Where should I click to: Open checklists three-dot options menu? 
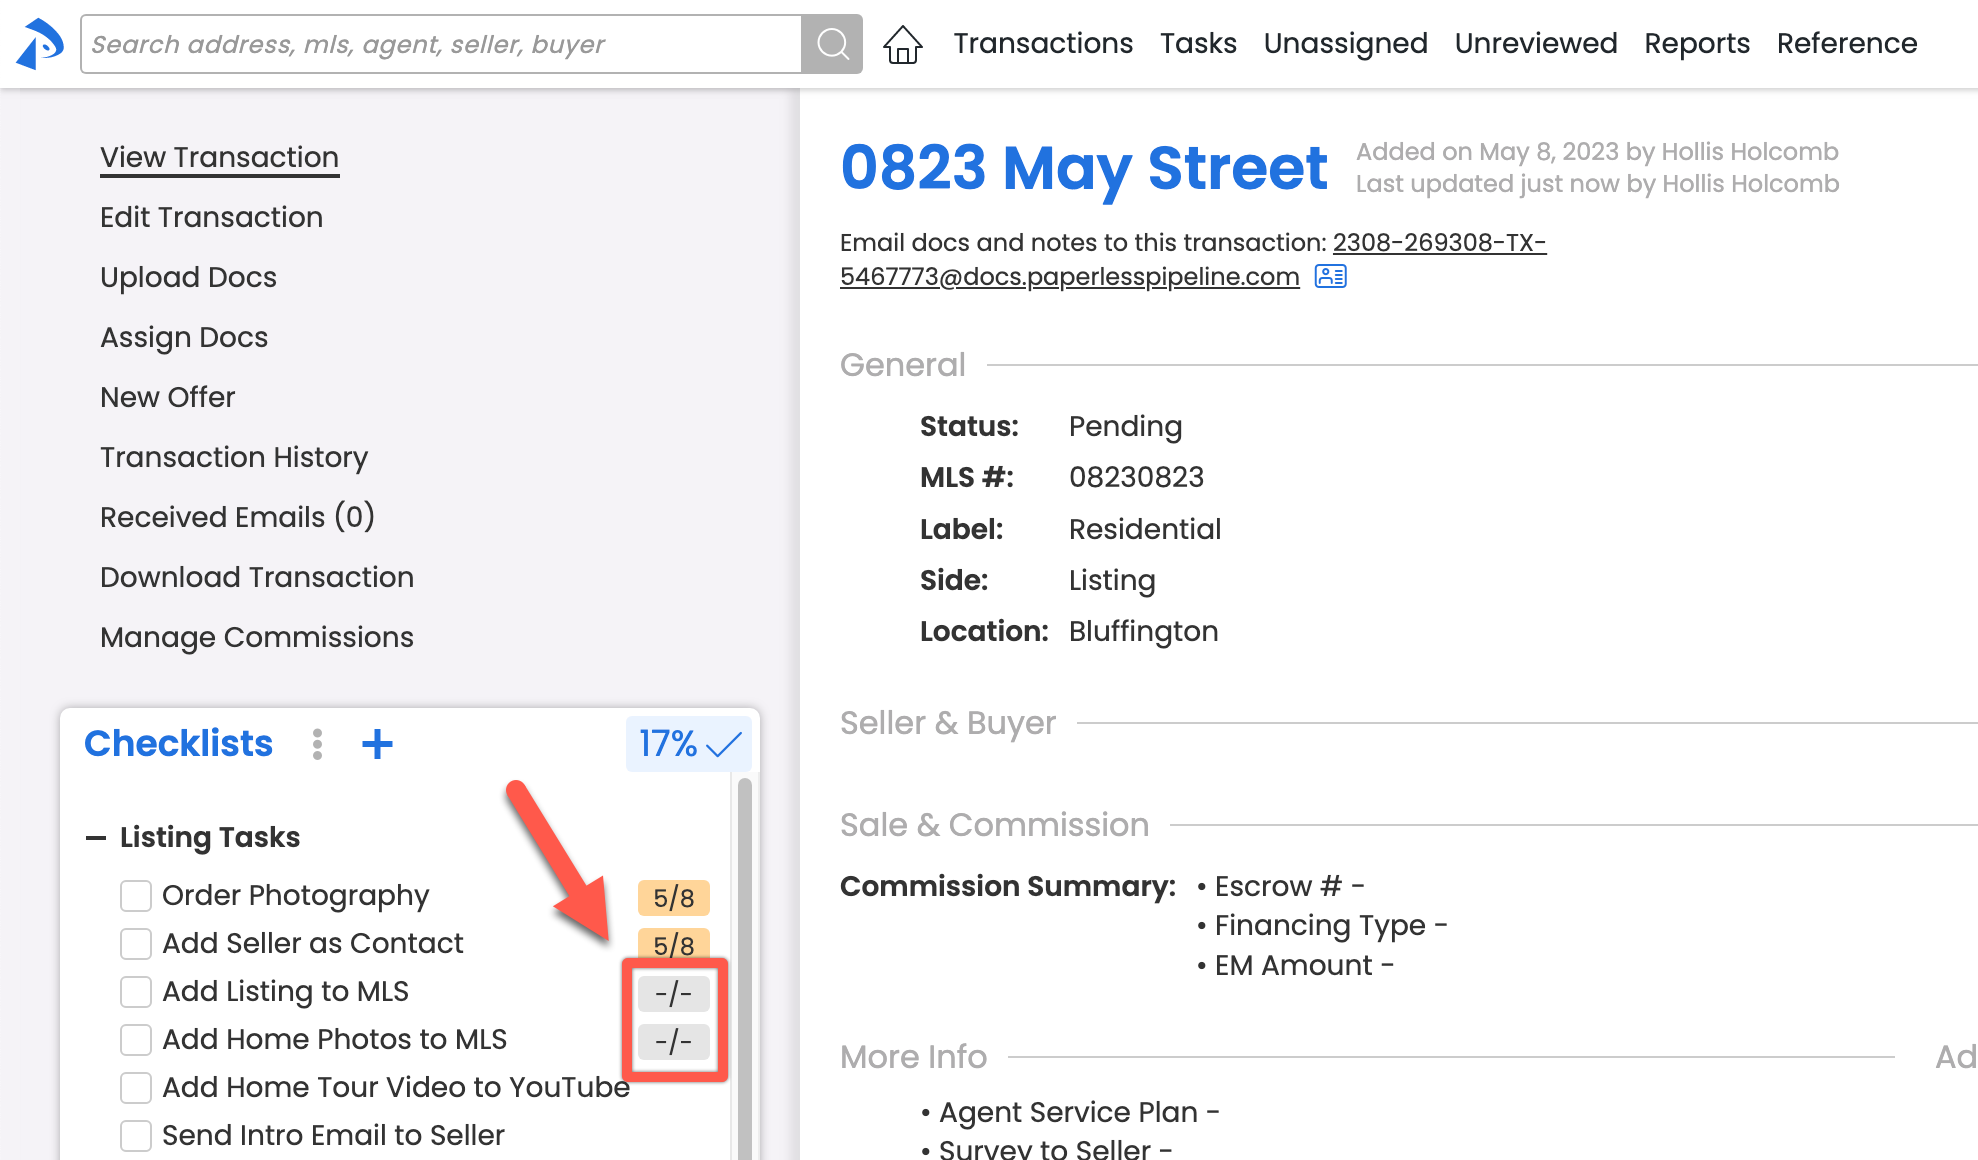(x=317, y=744)
